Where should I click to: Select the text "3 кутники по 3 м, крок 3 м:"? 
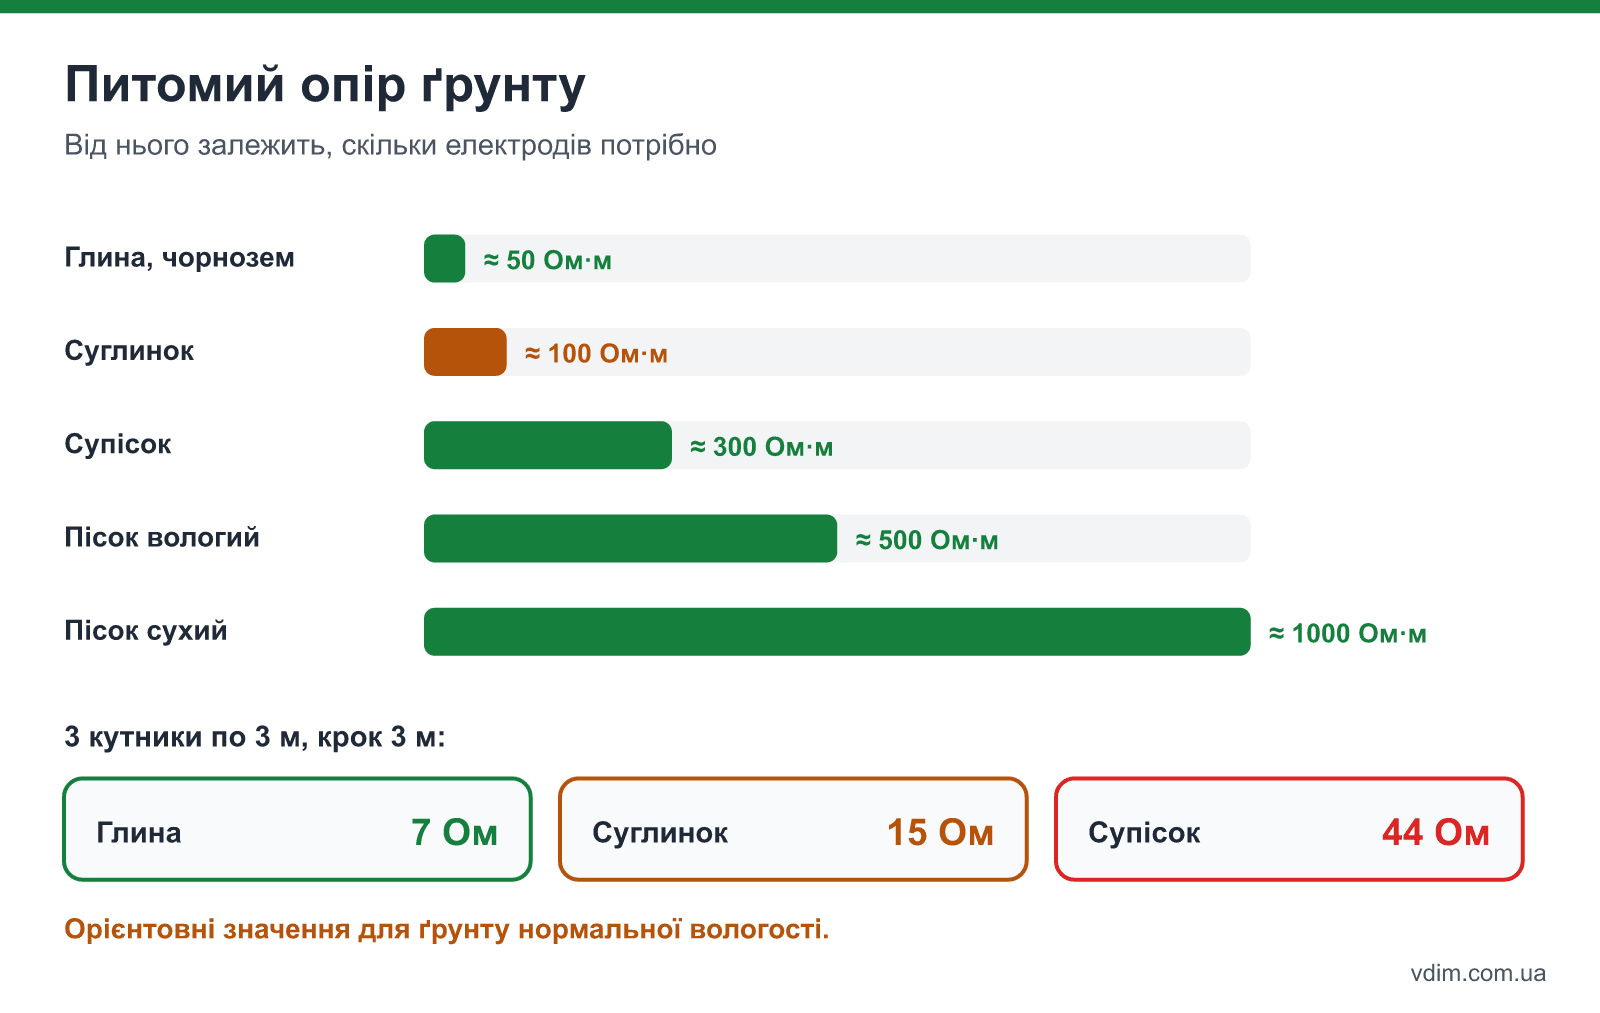(x=255, y=738)
